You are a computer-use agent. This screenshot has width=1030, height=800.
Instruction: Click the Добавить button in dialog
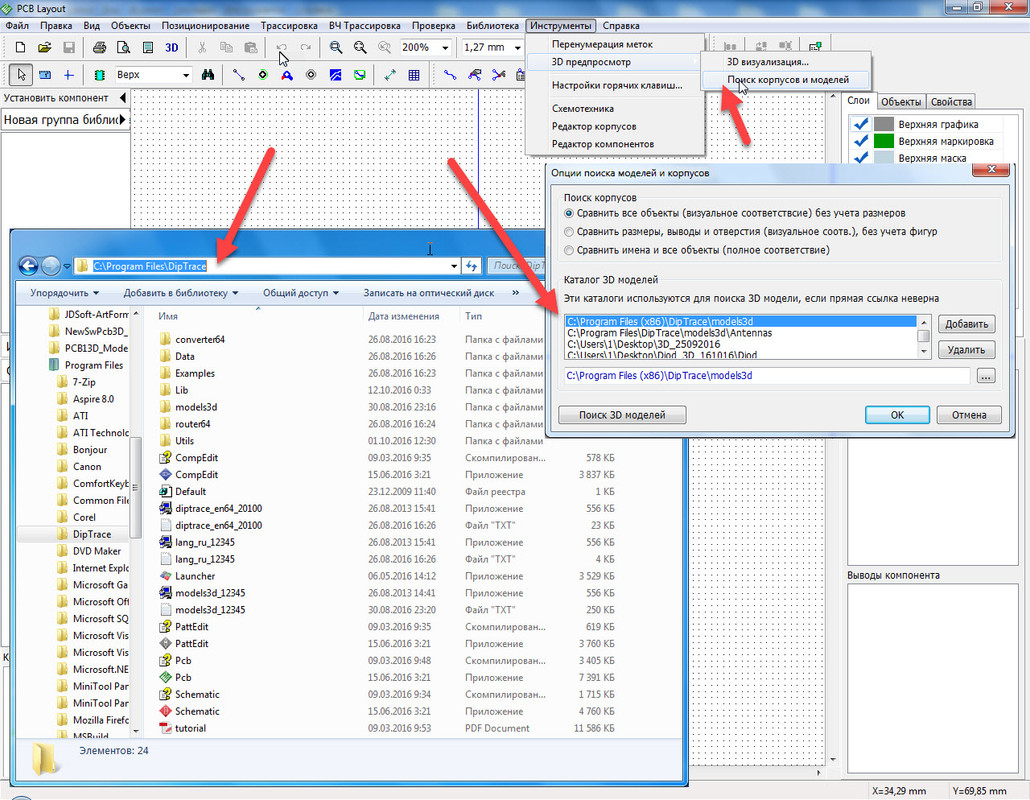[966, 324]
